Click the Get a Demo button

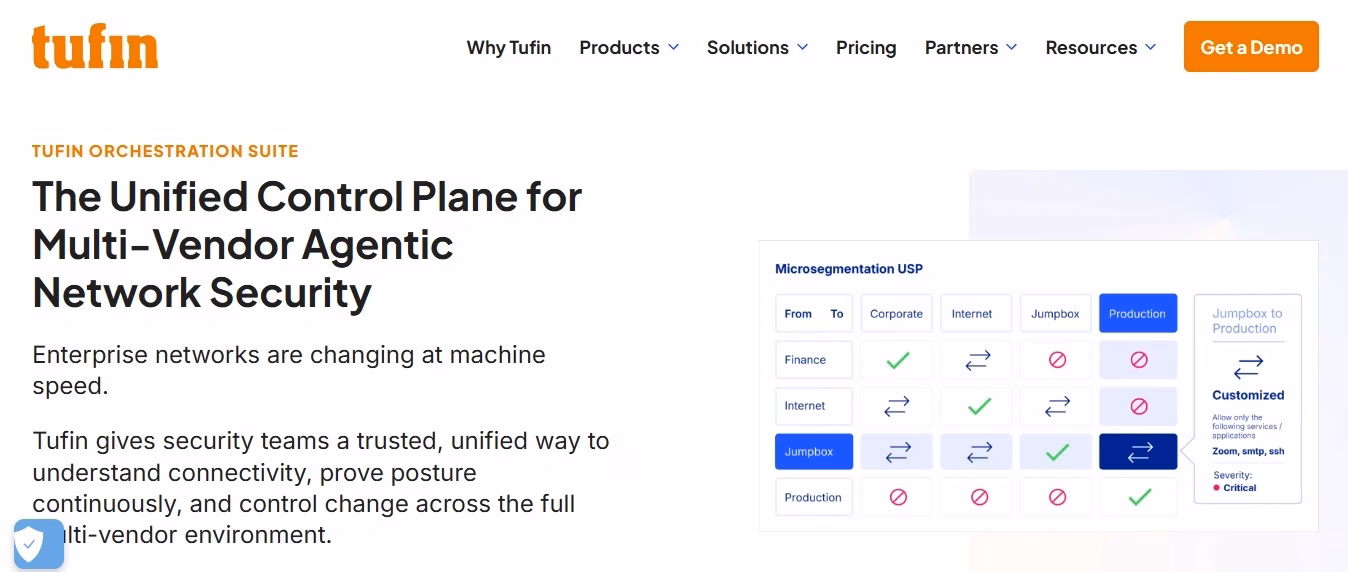tap(1251, 47)
